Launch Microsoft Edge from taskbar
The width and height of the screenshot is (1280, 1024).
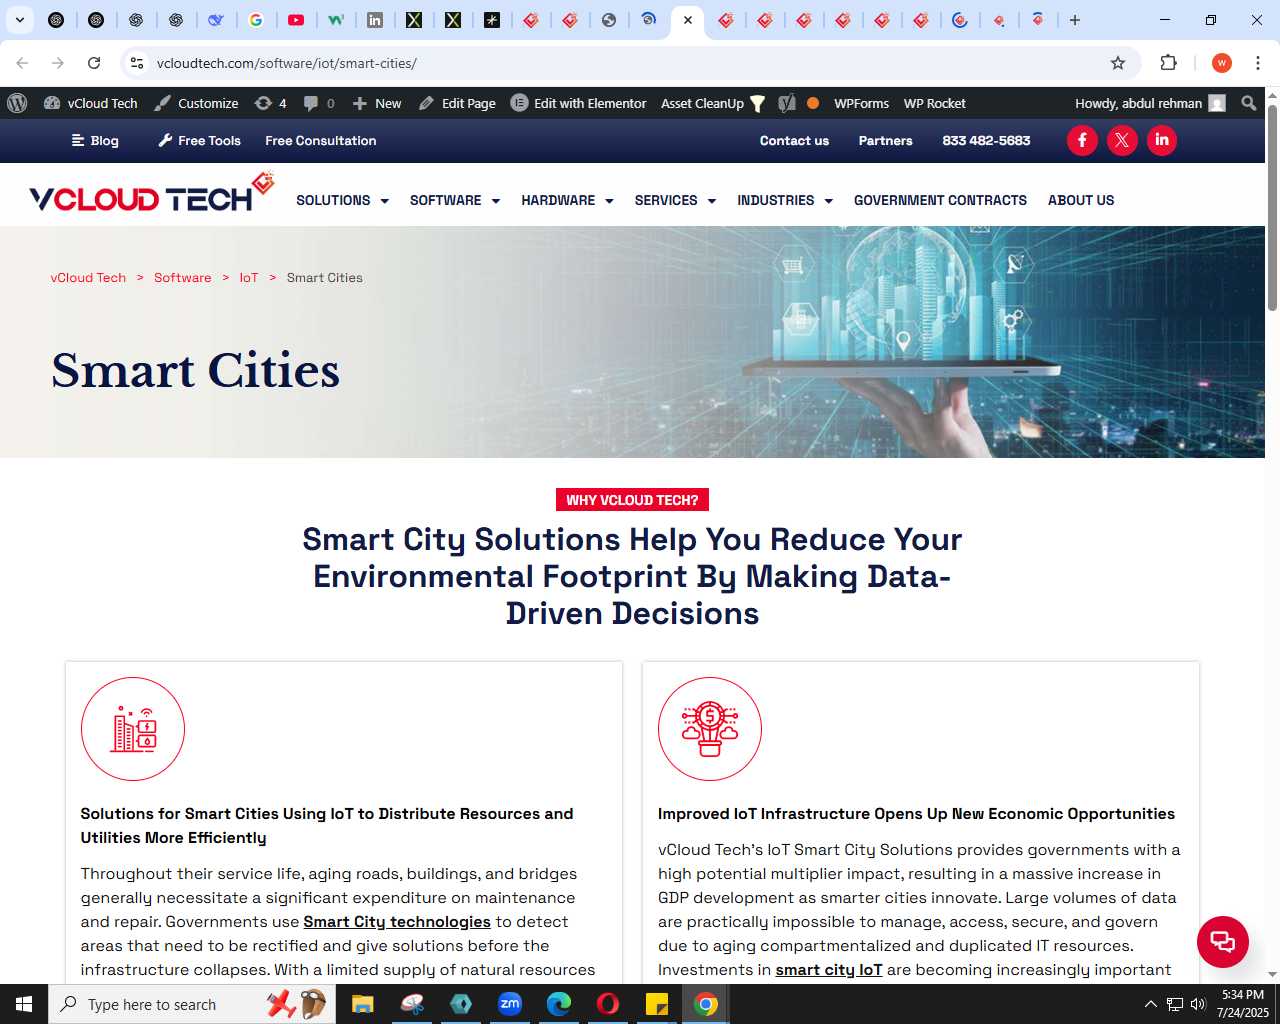point(559,1004)
